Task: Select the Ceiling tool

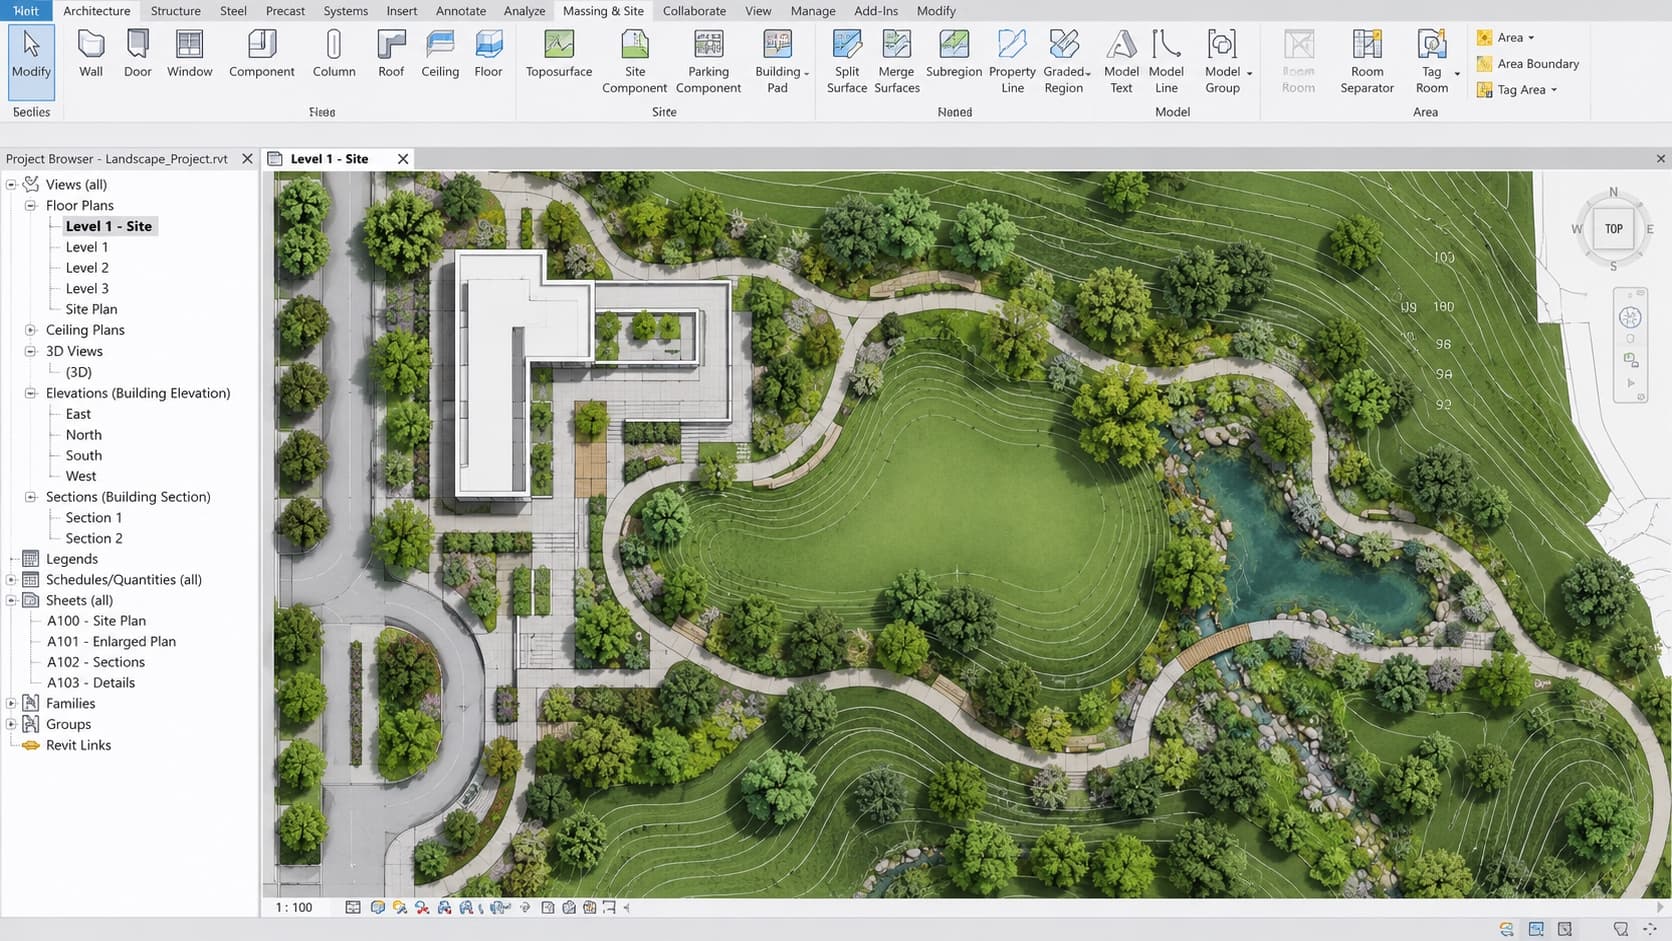Action: coord(440,54)
